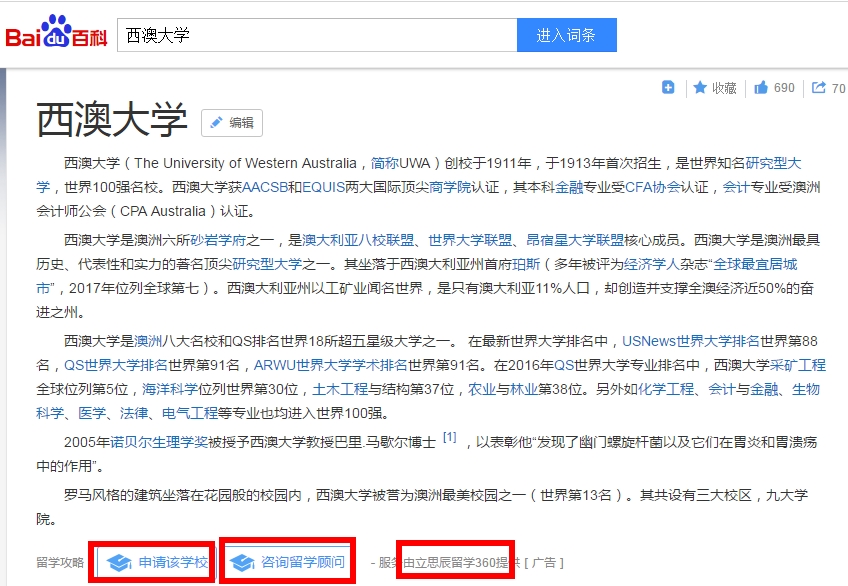Click the reference [1] superscript
Viewport: 848px width, 586px height.
450,437
